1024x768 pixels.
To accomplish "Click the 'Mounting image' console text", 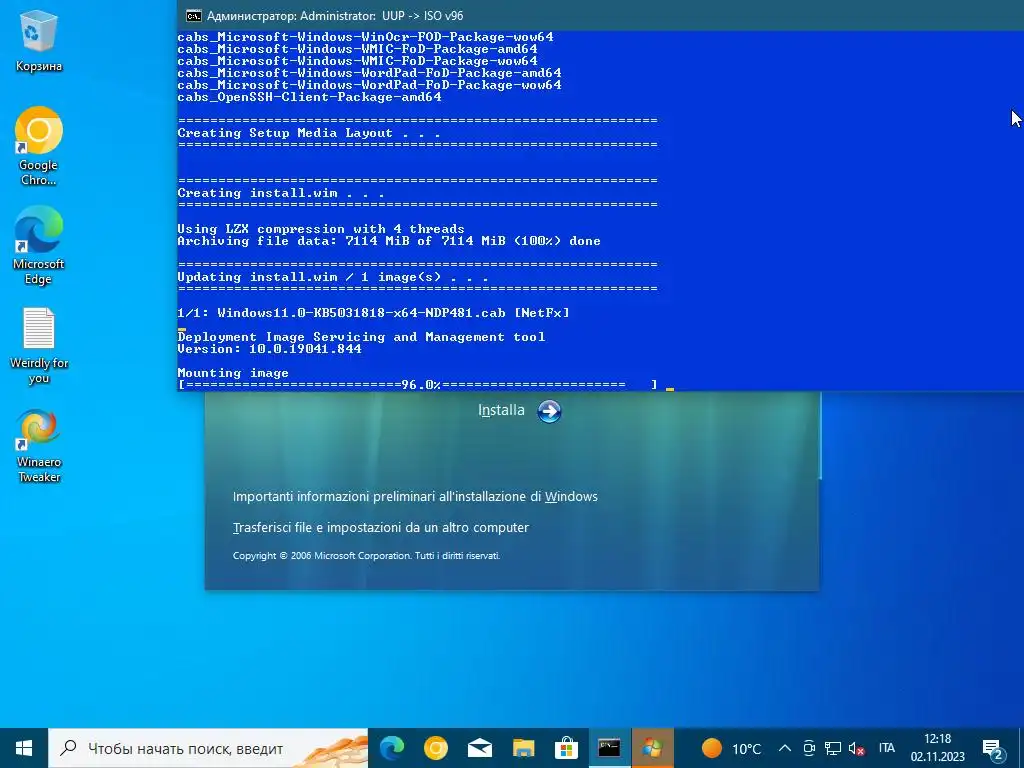I will (233, 373).
